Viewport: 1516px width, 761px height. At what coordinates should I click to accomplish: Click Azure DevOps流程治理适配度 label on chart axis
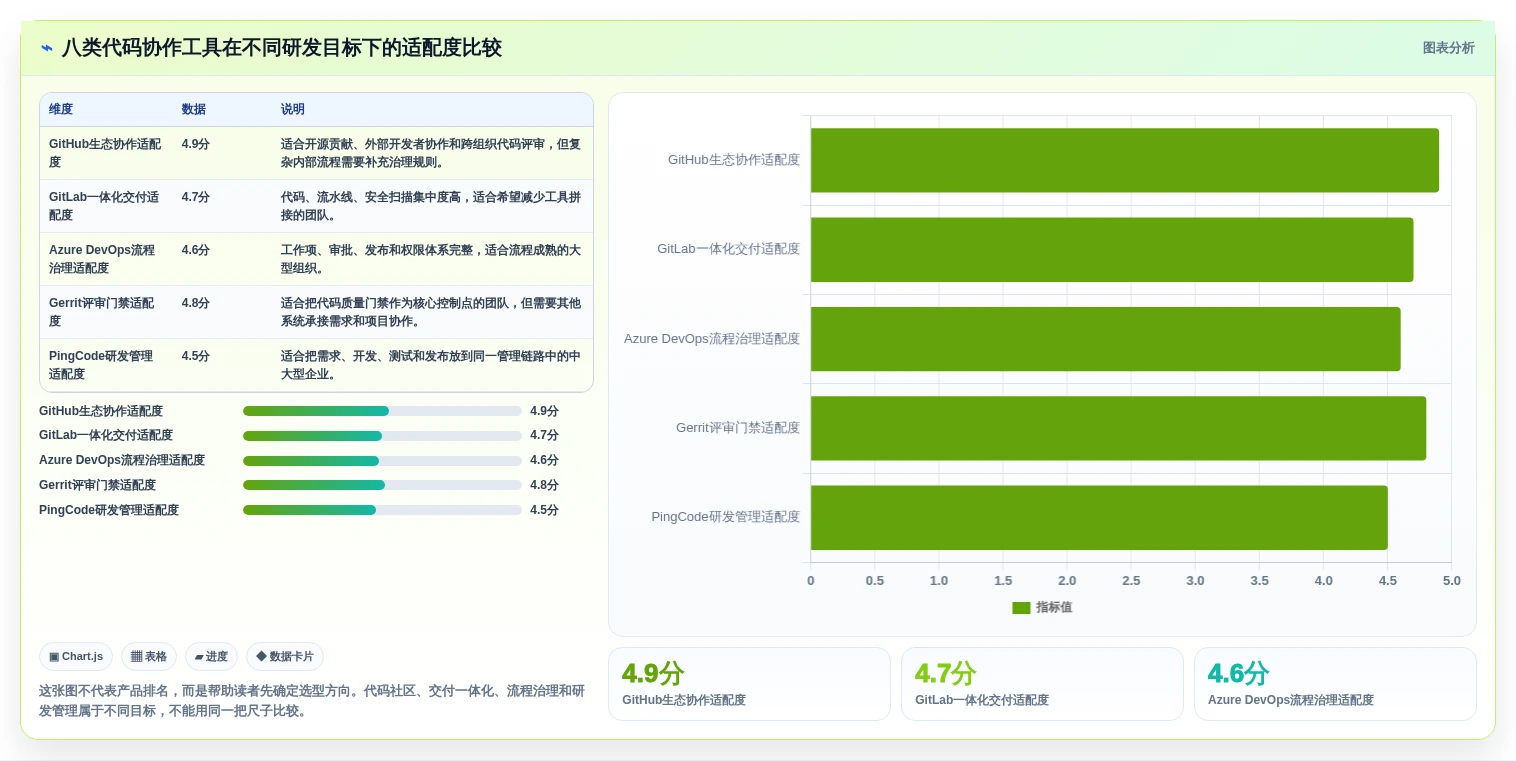click(x=712, y=339)
